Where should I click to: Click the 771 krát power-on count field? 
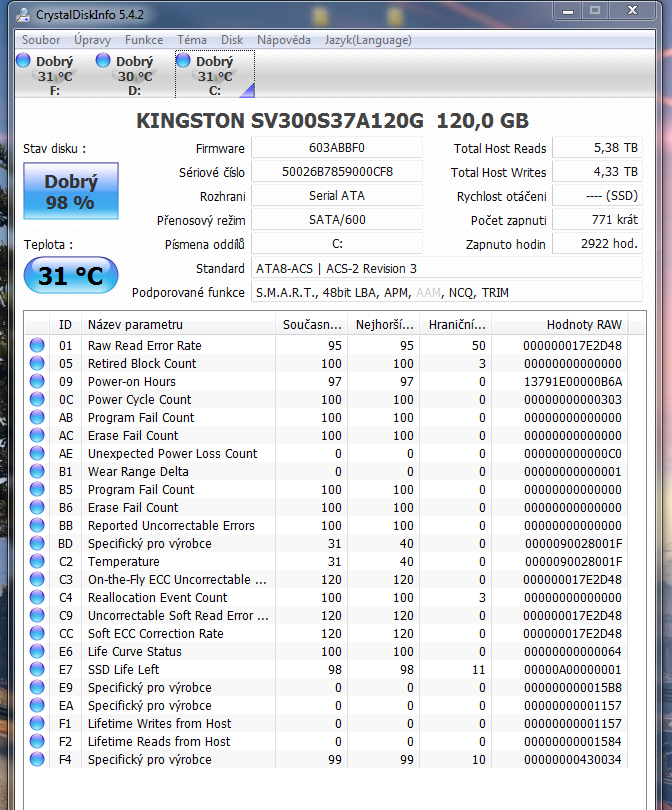point(598,220)
